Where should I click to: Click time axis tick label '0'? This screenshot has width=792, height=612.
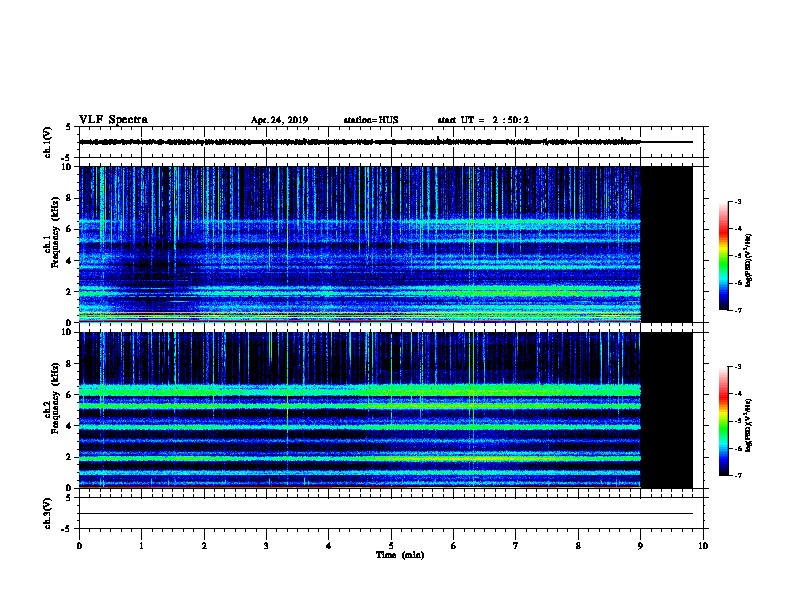(79, 546)
